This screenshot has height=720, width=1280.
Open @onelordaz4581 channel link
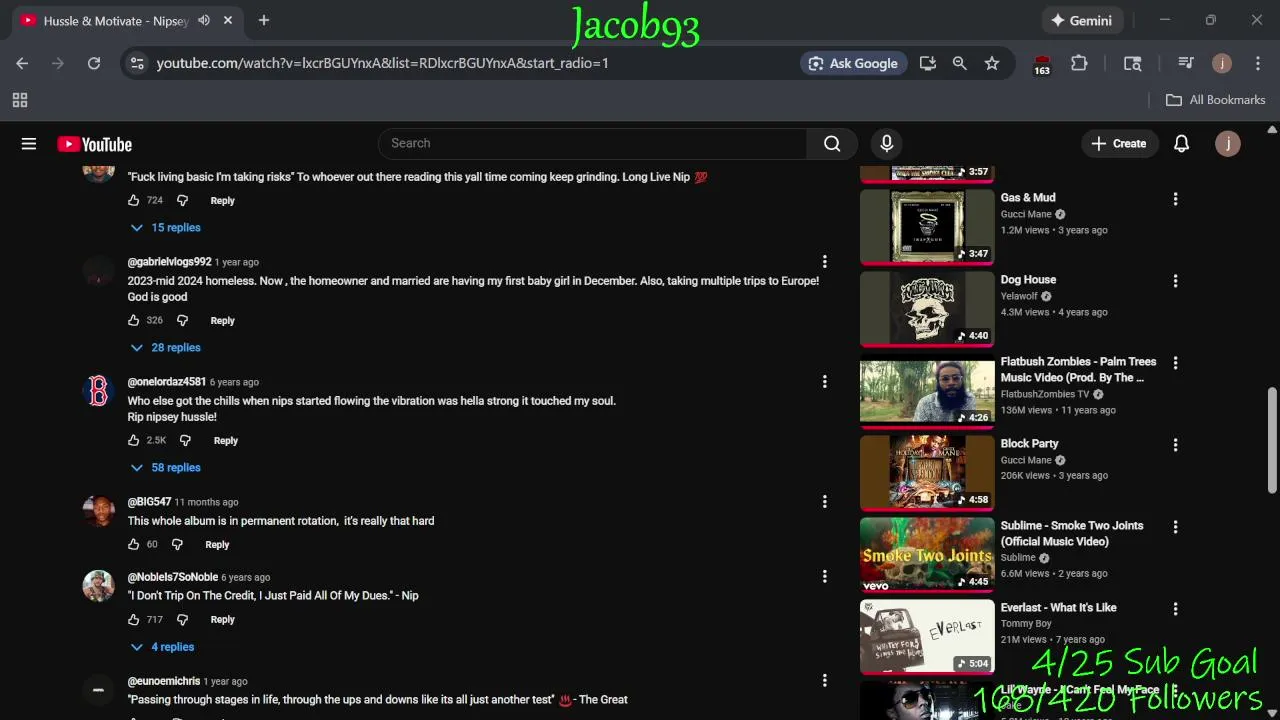click(167, 382)
